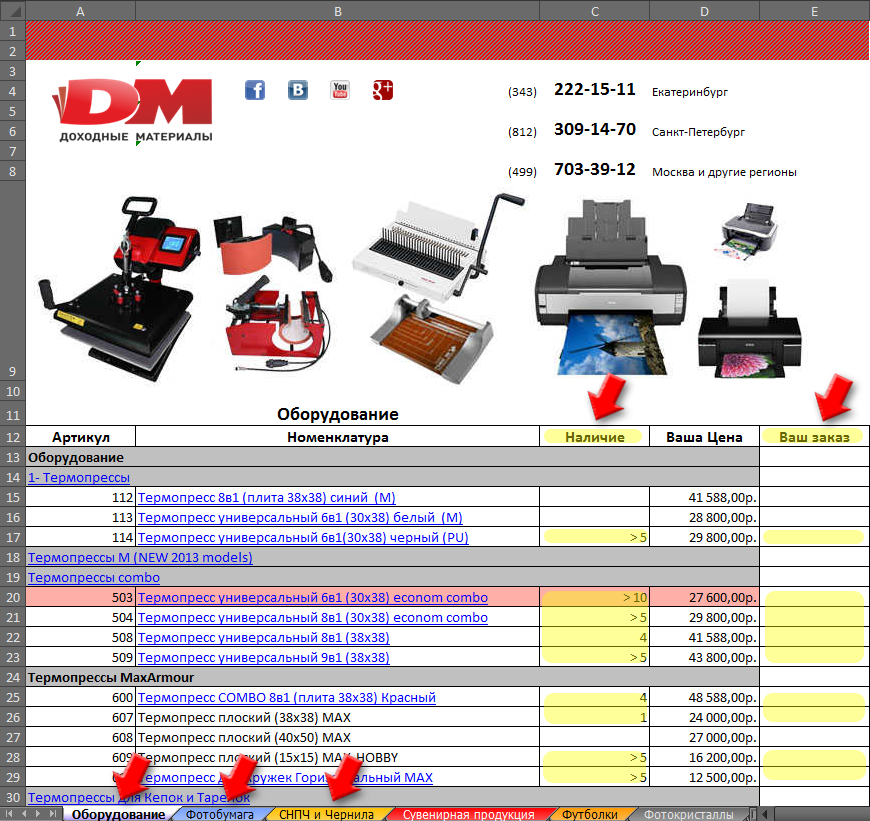Open the Facebook icon link
Image resolution: width=870 pixels, height=821 pixels.
tap(255, 90)
